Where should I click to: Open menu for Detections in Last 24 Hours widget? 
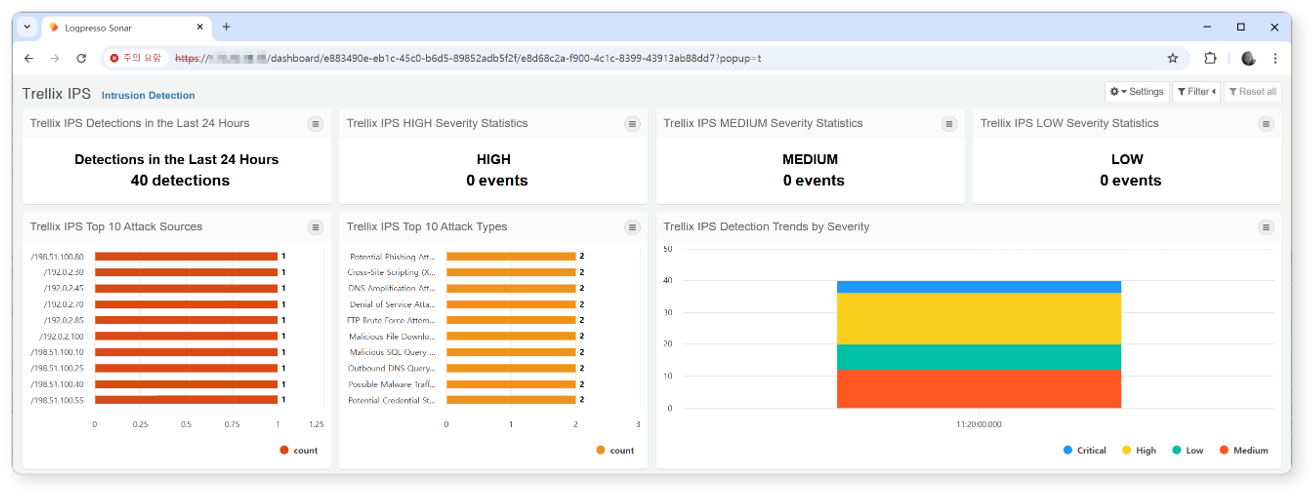tap(315, 124)
